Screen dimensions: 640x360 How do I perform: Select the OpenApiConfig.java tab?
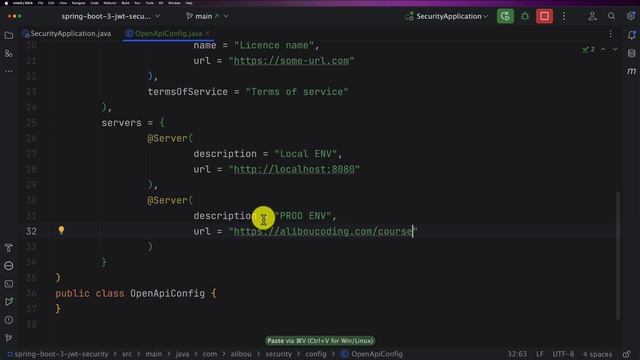(168, 33)
